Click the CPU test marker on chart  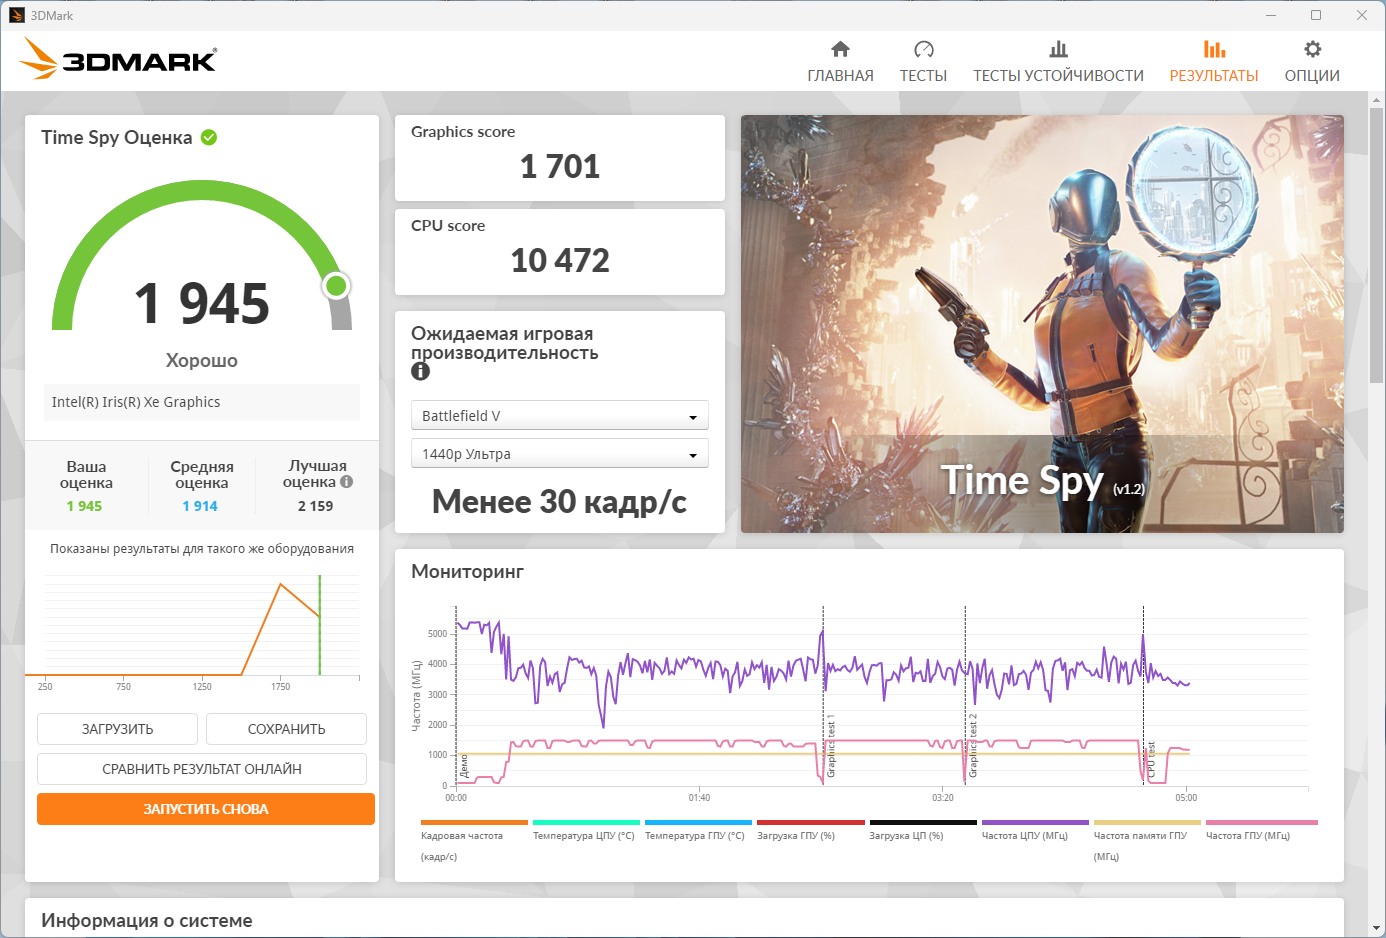pos(1151,760)
